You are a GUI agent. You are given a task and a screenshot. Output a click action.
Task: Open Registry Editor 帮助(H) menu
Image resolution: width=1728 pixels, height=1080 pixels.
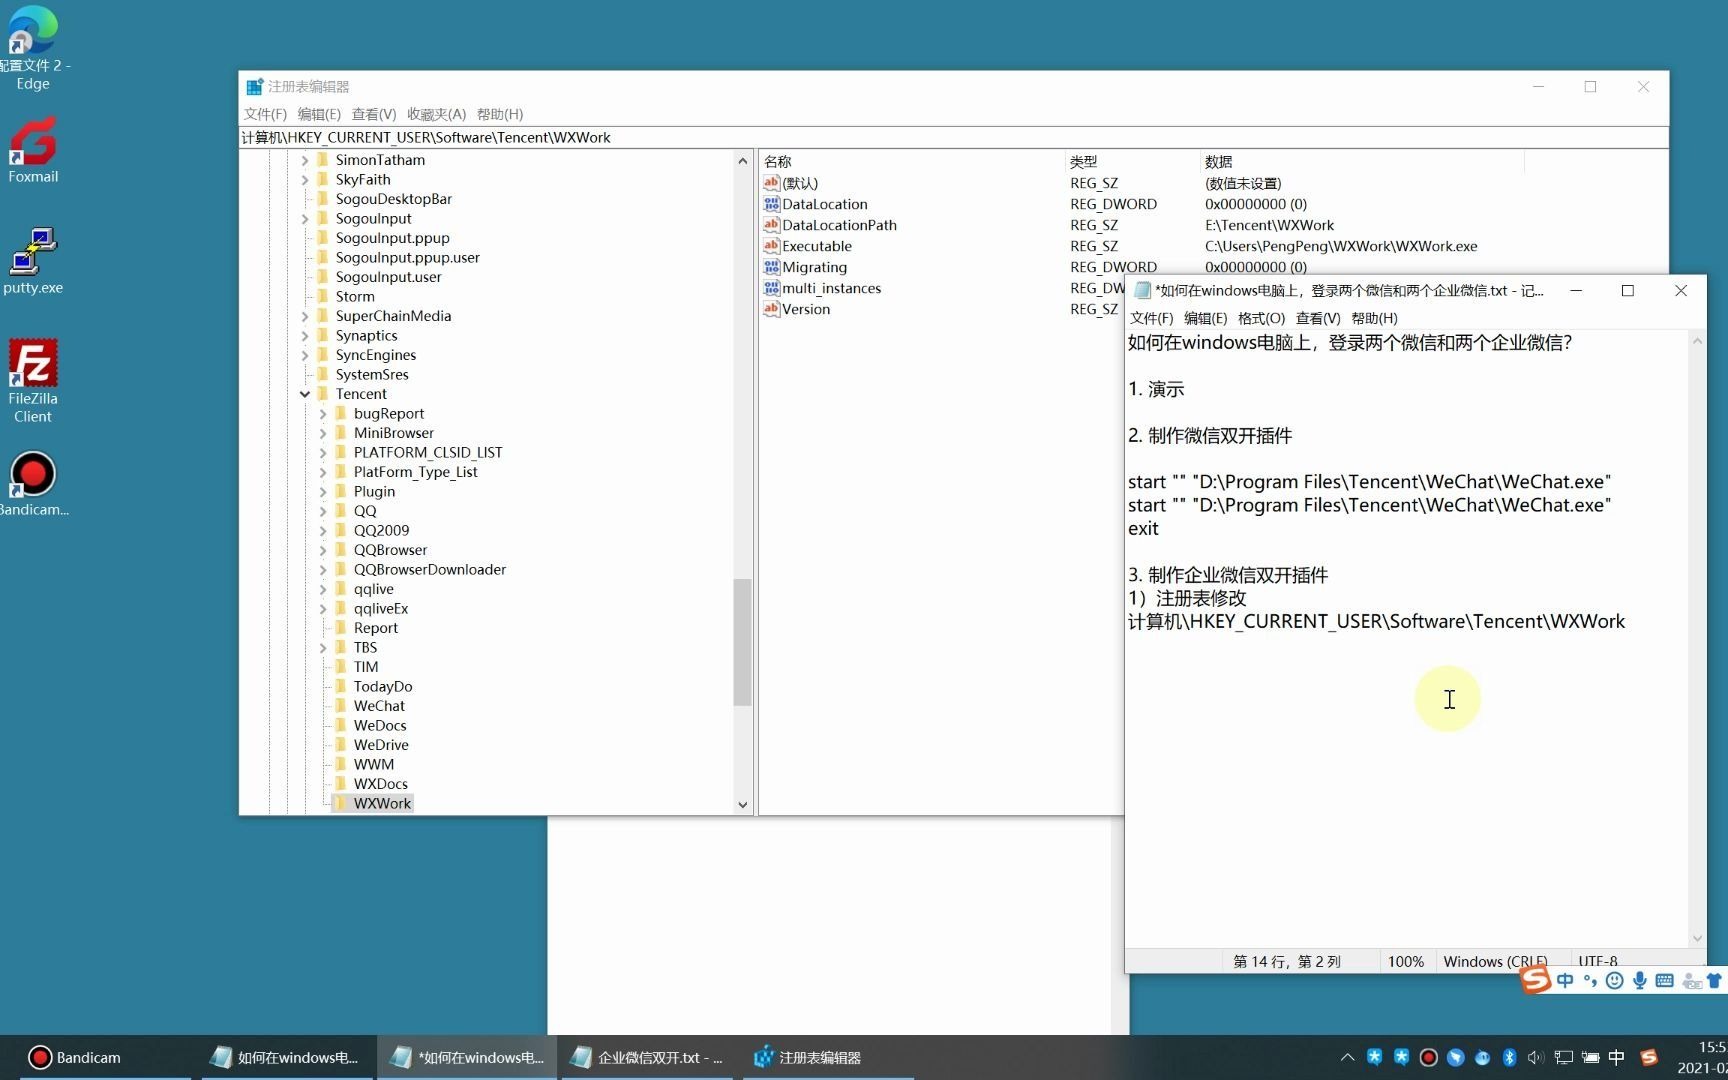point(500,114)
